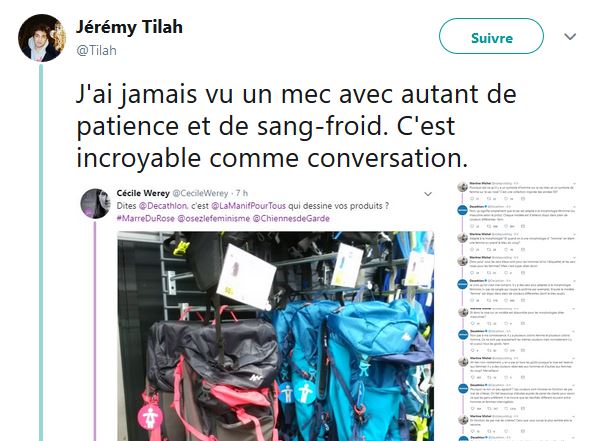Viewport: 589px width, 441px height.
Task: Open the @LaManifPourTous mention
Action: click(248, 206)
